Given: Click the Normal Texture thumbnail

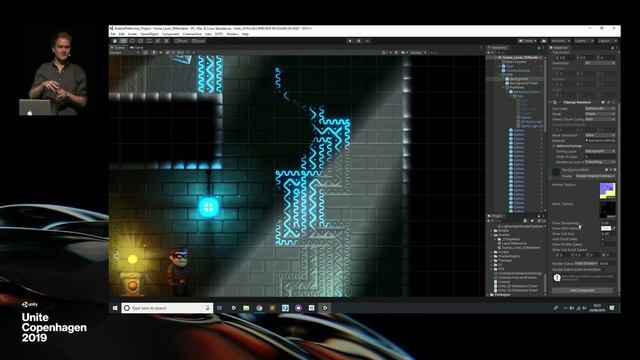Looking at the screenshot, I should pyautogui.click(x=607, y=191).
